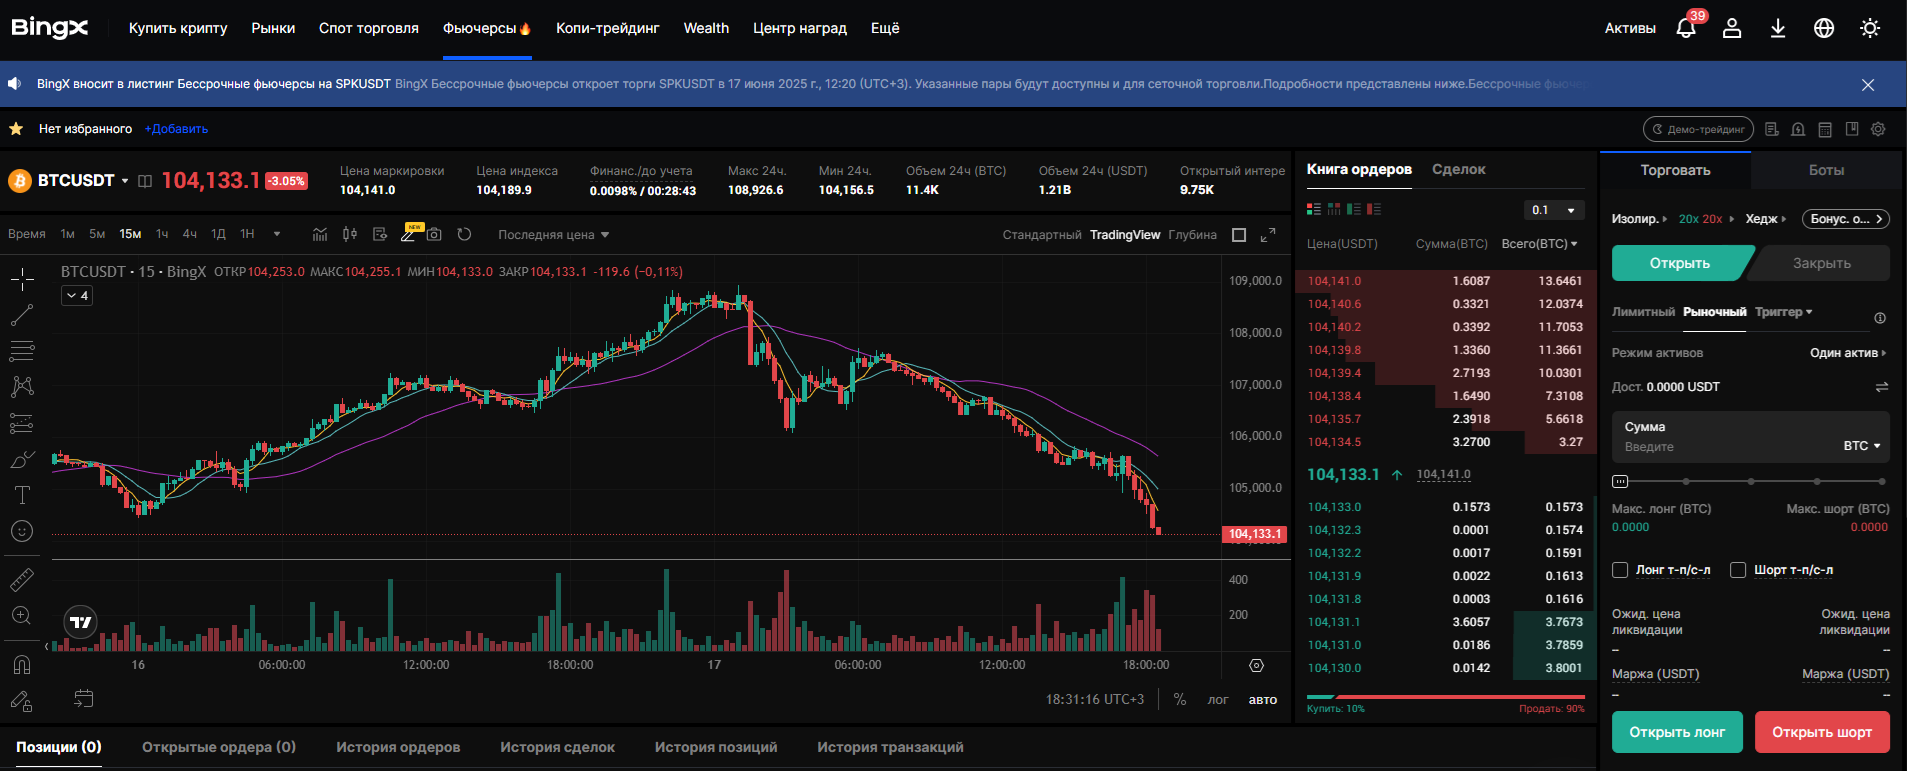1907x771 pixels.
Task: Open the Фьючерсы menu
Action: pyautogui.click(x=487, y=28)
